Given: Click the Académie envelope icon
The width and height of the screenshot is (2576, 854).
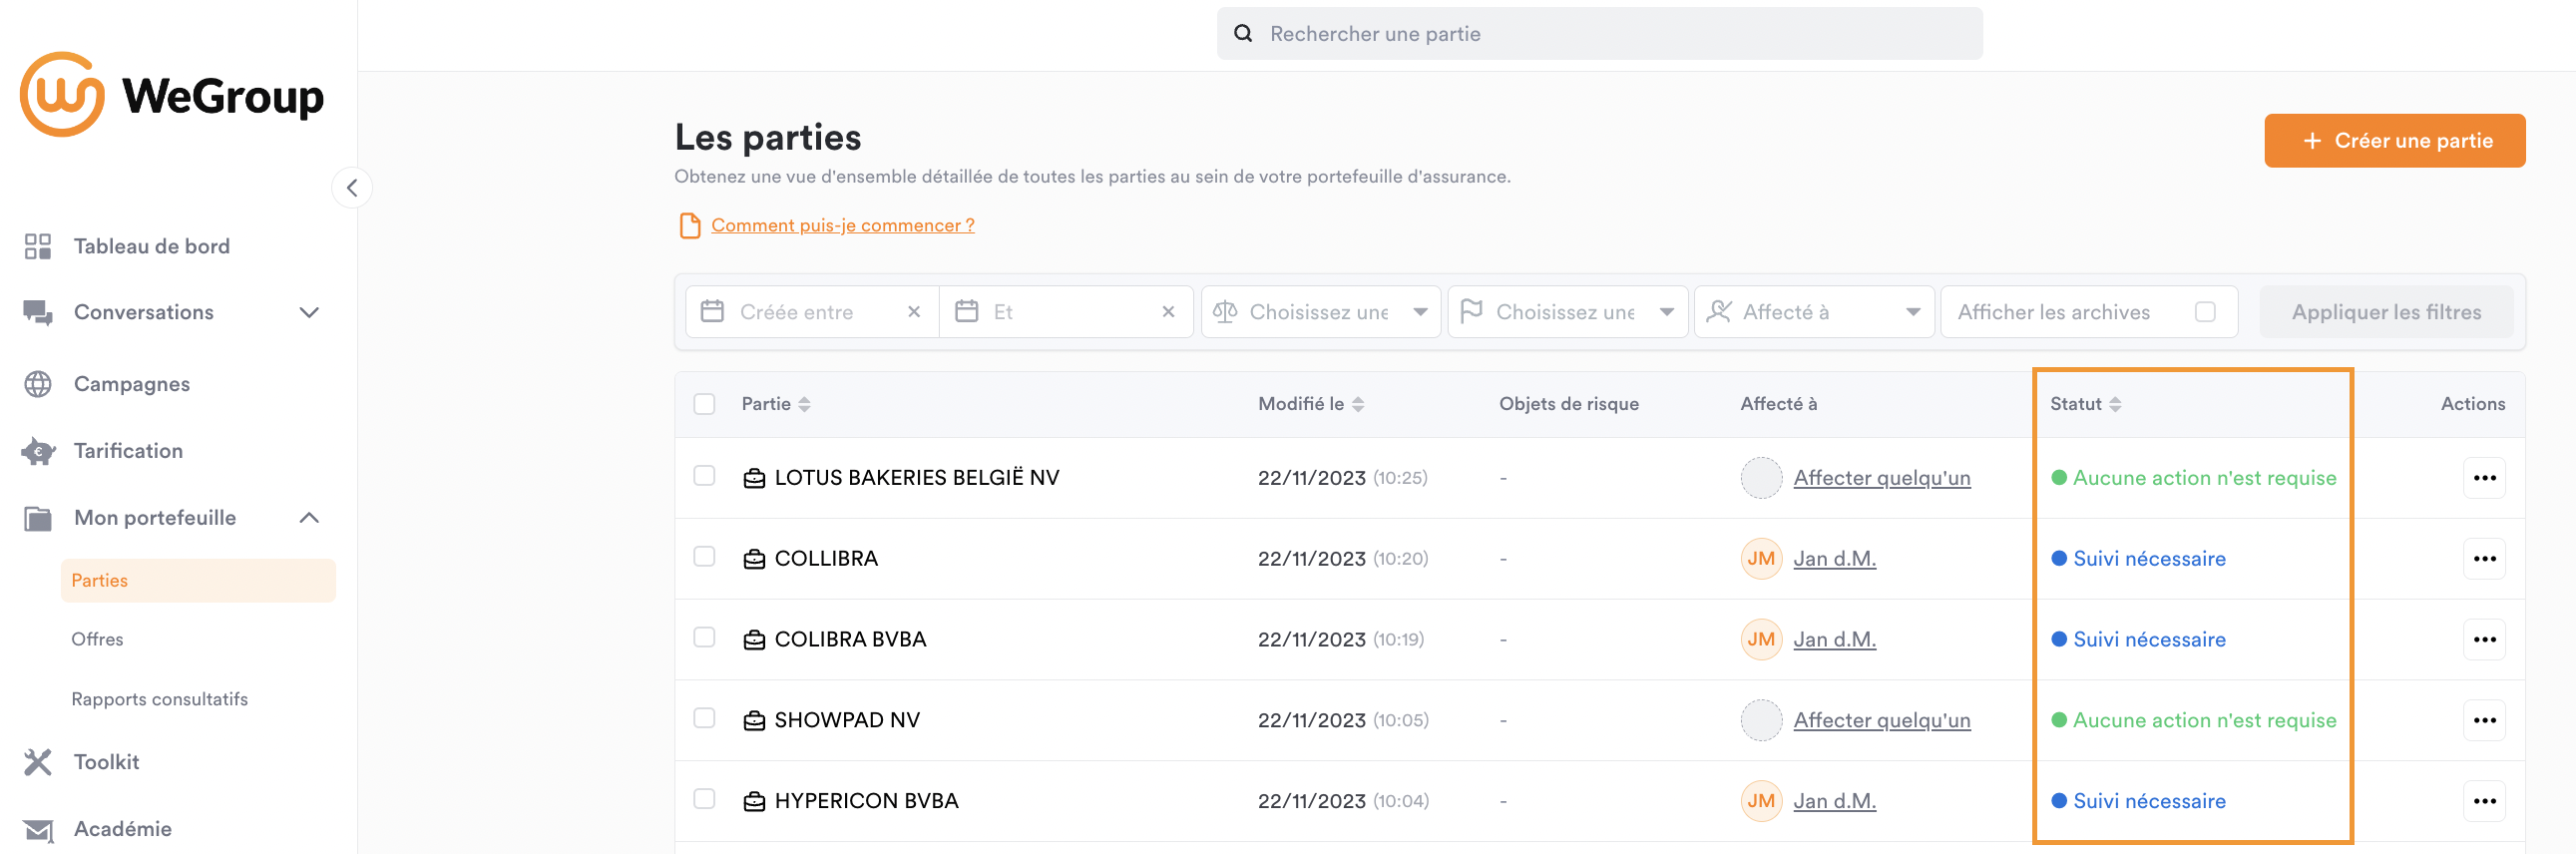Looking at the screenshot, I should [38, 830].
